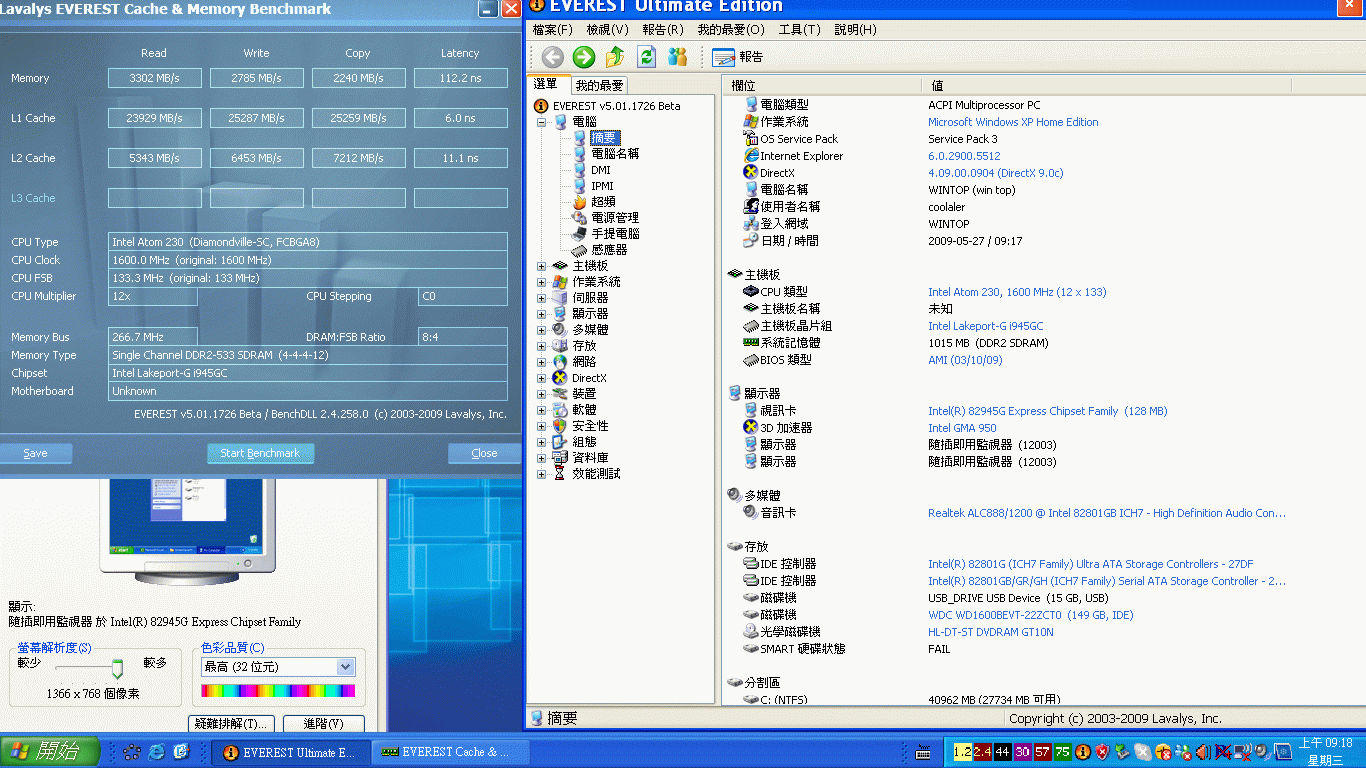The width and height of the screenshot is (1366, 768).
Task: Expand the 主機板 tree node
Action: pyautogui.click(x=542, y=266)
